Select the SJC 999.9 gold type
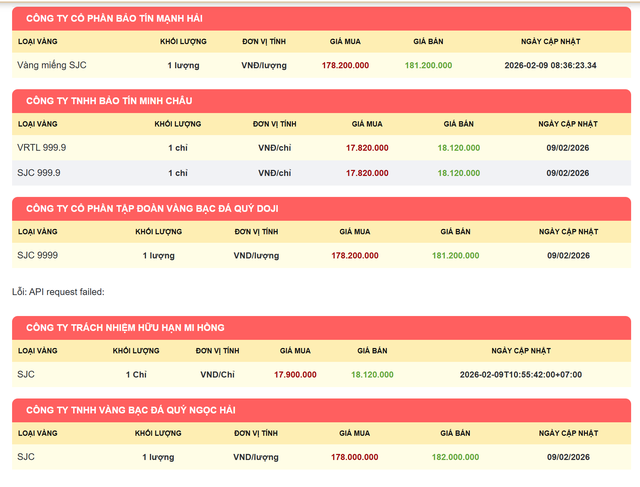The height and width of the screenshot is (487, 640). coord(39,172)
